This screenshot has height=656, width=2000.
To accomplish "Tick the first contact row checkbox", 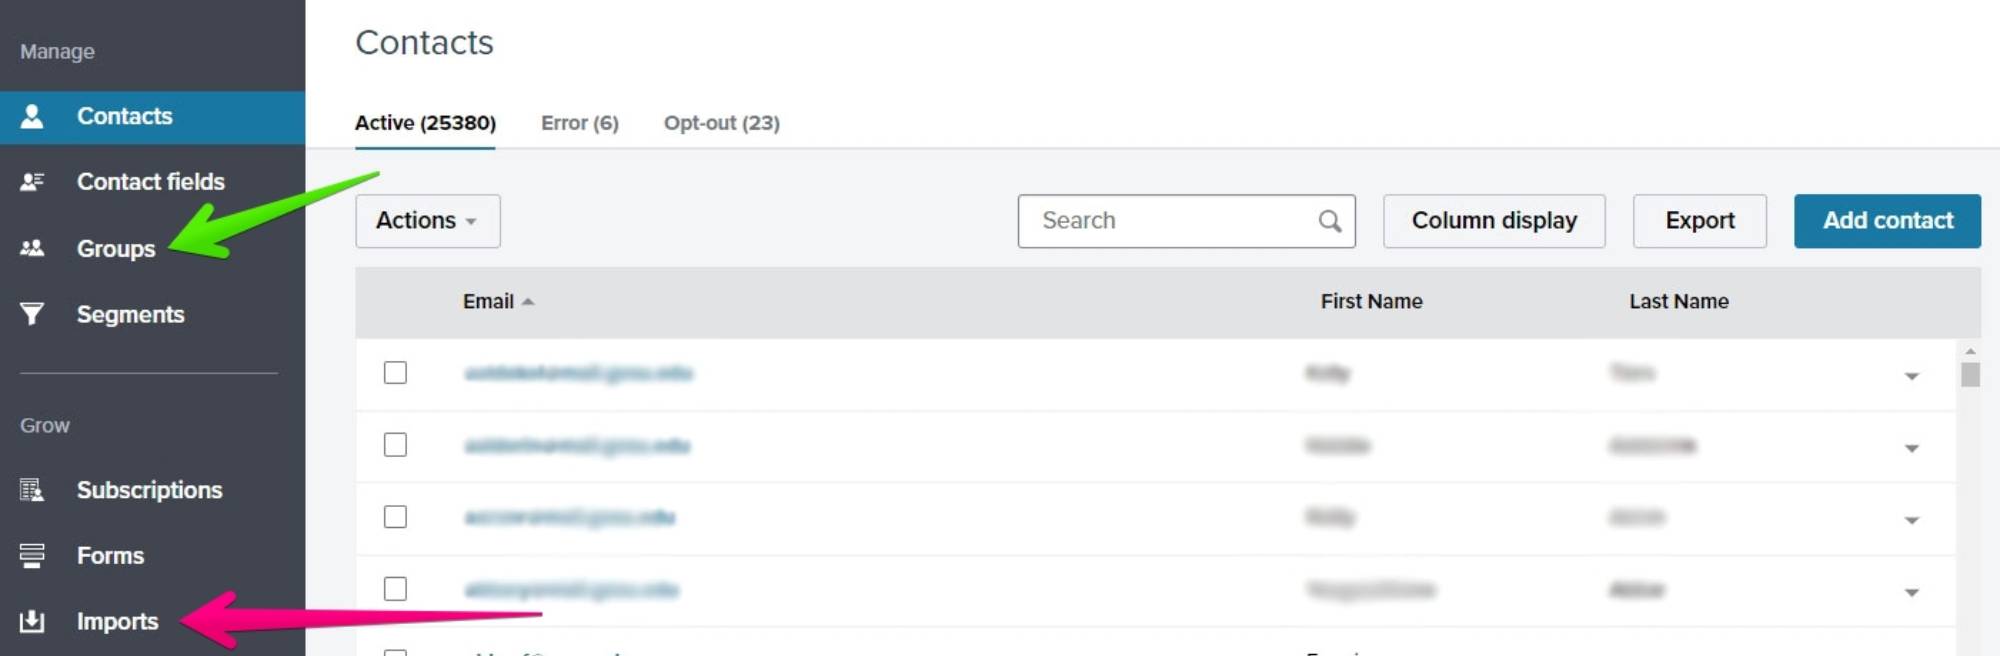I will pyautogui.click(x=395, y=373).
